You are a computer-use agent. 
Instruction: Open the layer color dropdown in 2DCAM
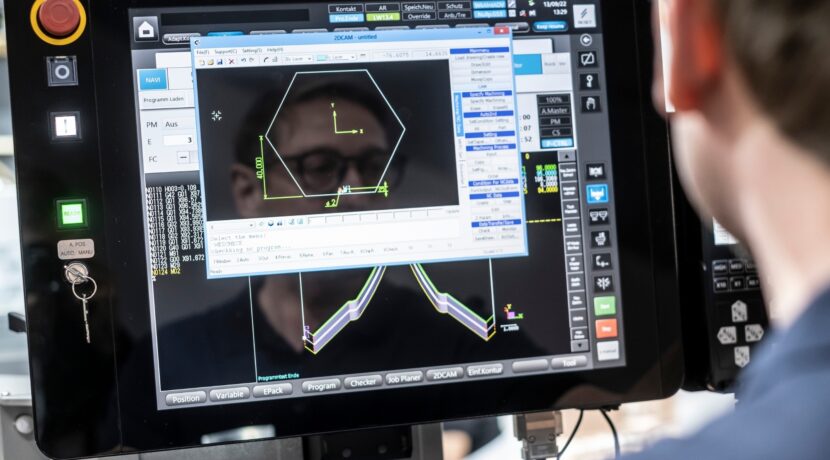tap(336, 57)
